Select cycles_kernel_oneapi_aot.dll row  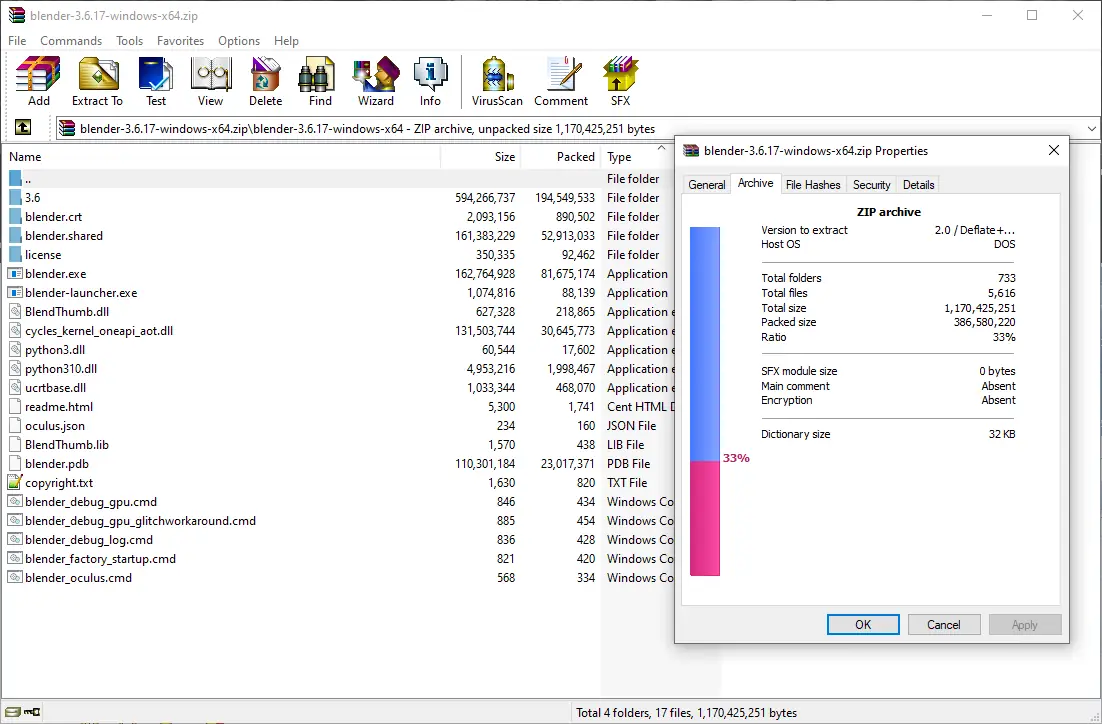pyautogui.click(x=338, y=331)
